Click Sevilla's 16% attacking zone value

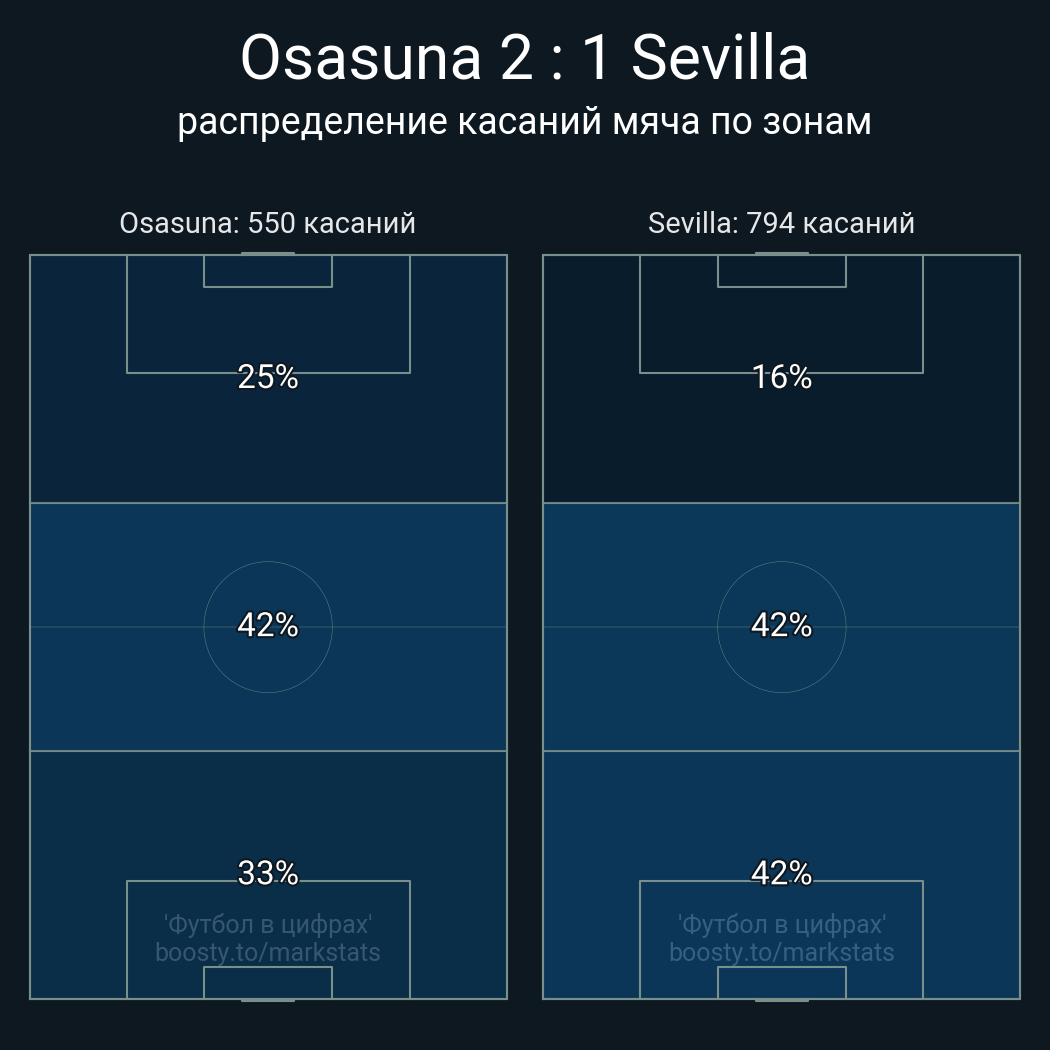point(781,377)
